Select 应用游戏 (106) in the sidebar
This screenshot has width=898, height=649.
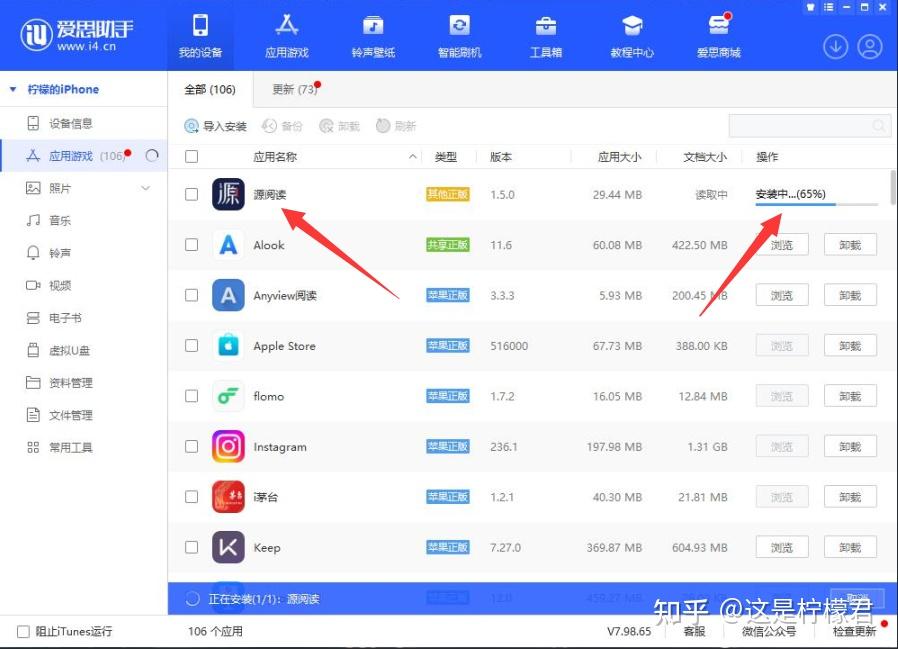point(84,156)
